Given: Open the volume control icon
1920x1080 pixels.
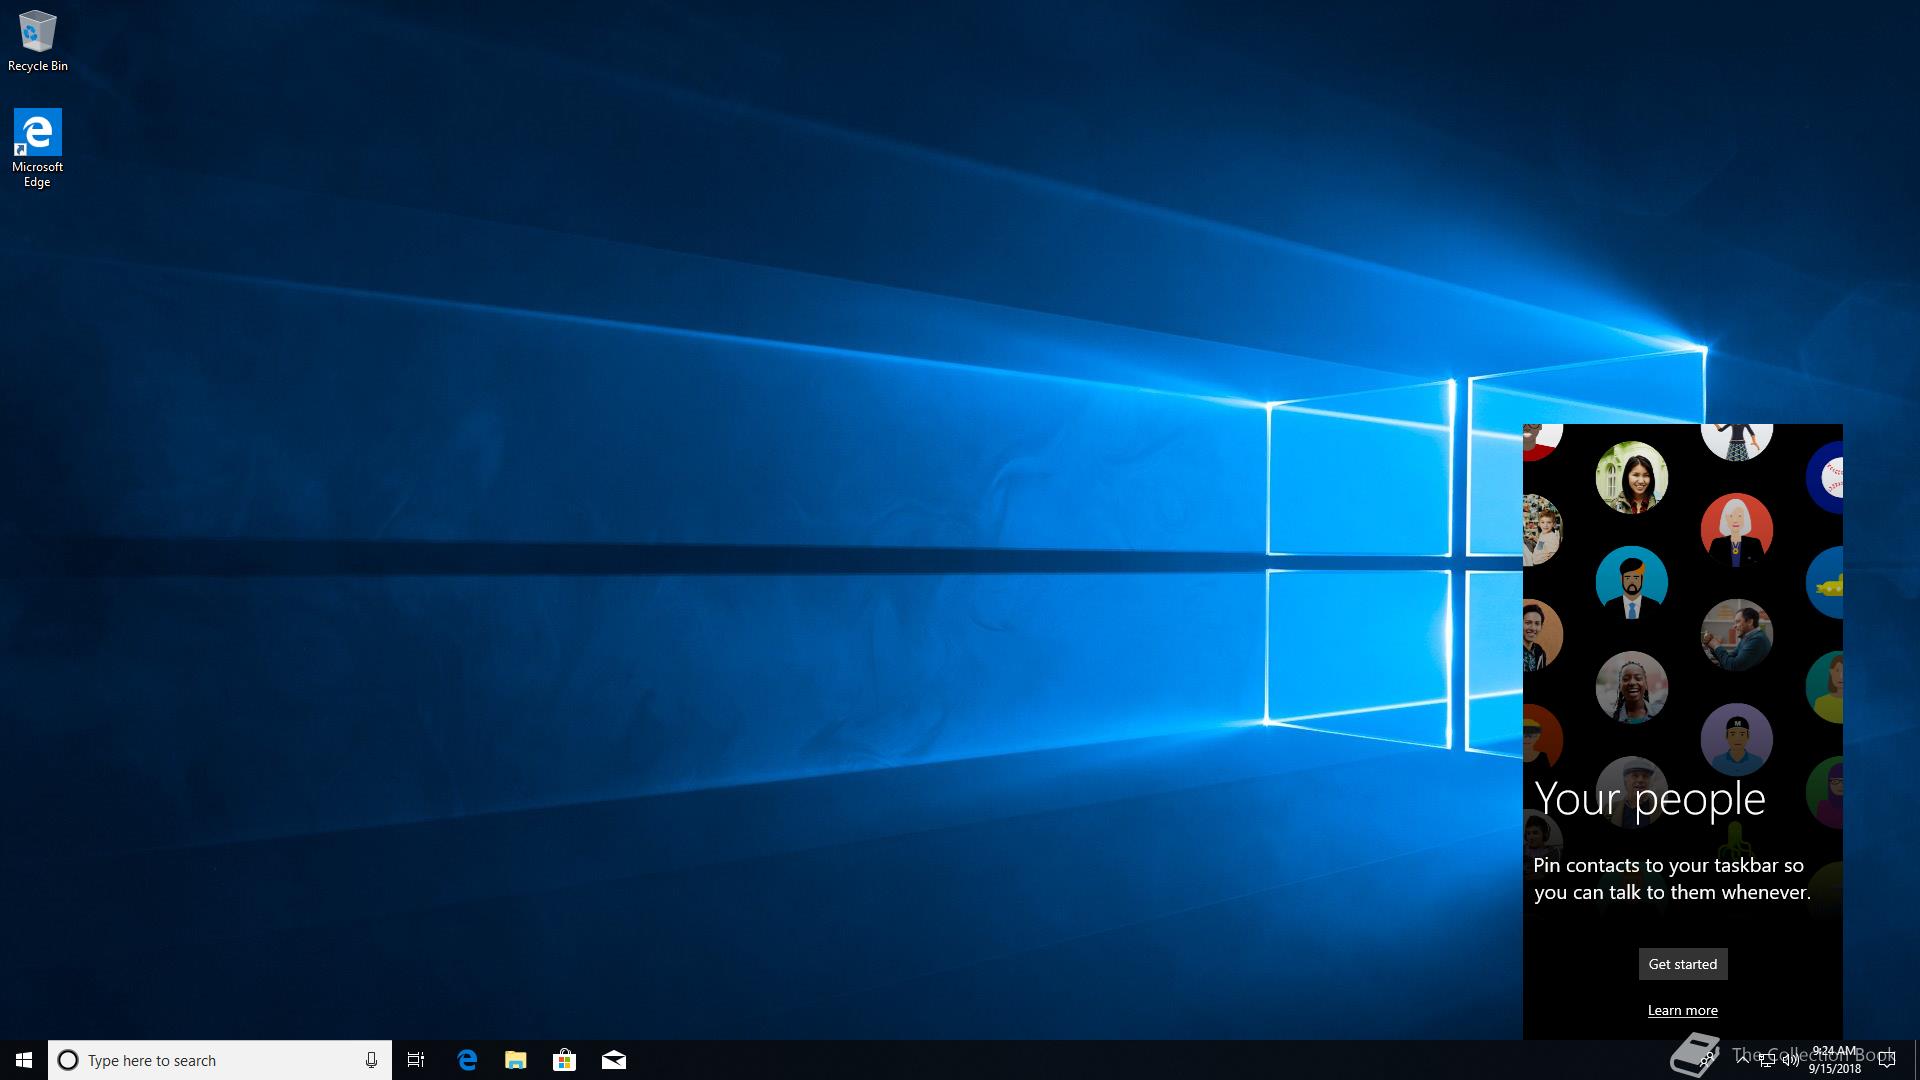Looking at the screenshot, I should click(x=1790, y=1061).
